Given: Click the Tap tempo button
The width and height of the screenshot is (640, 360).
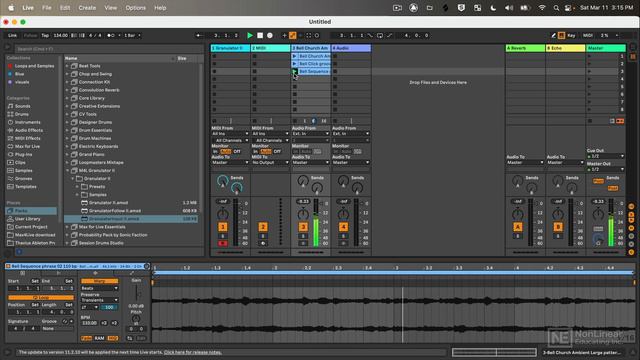Looking at the screenshot, I should 45,36.
